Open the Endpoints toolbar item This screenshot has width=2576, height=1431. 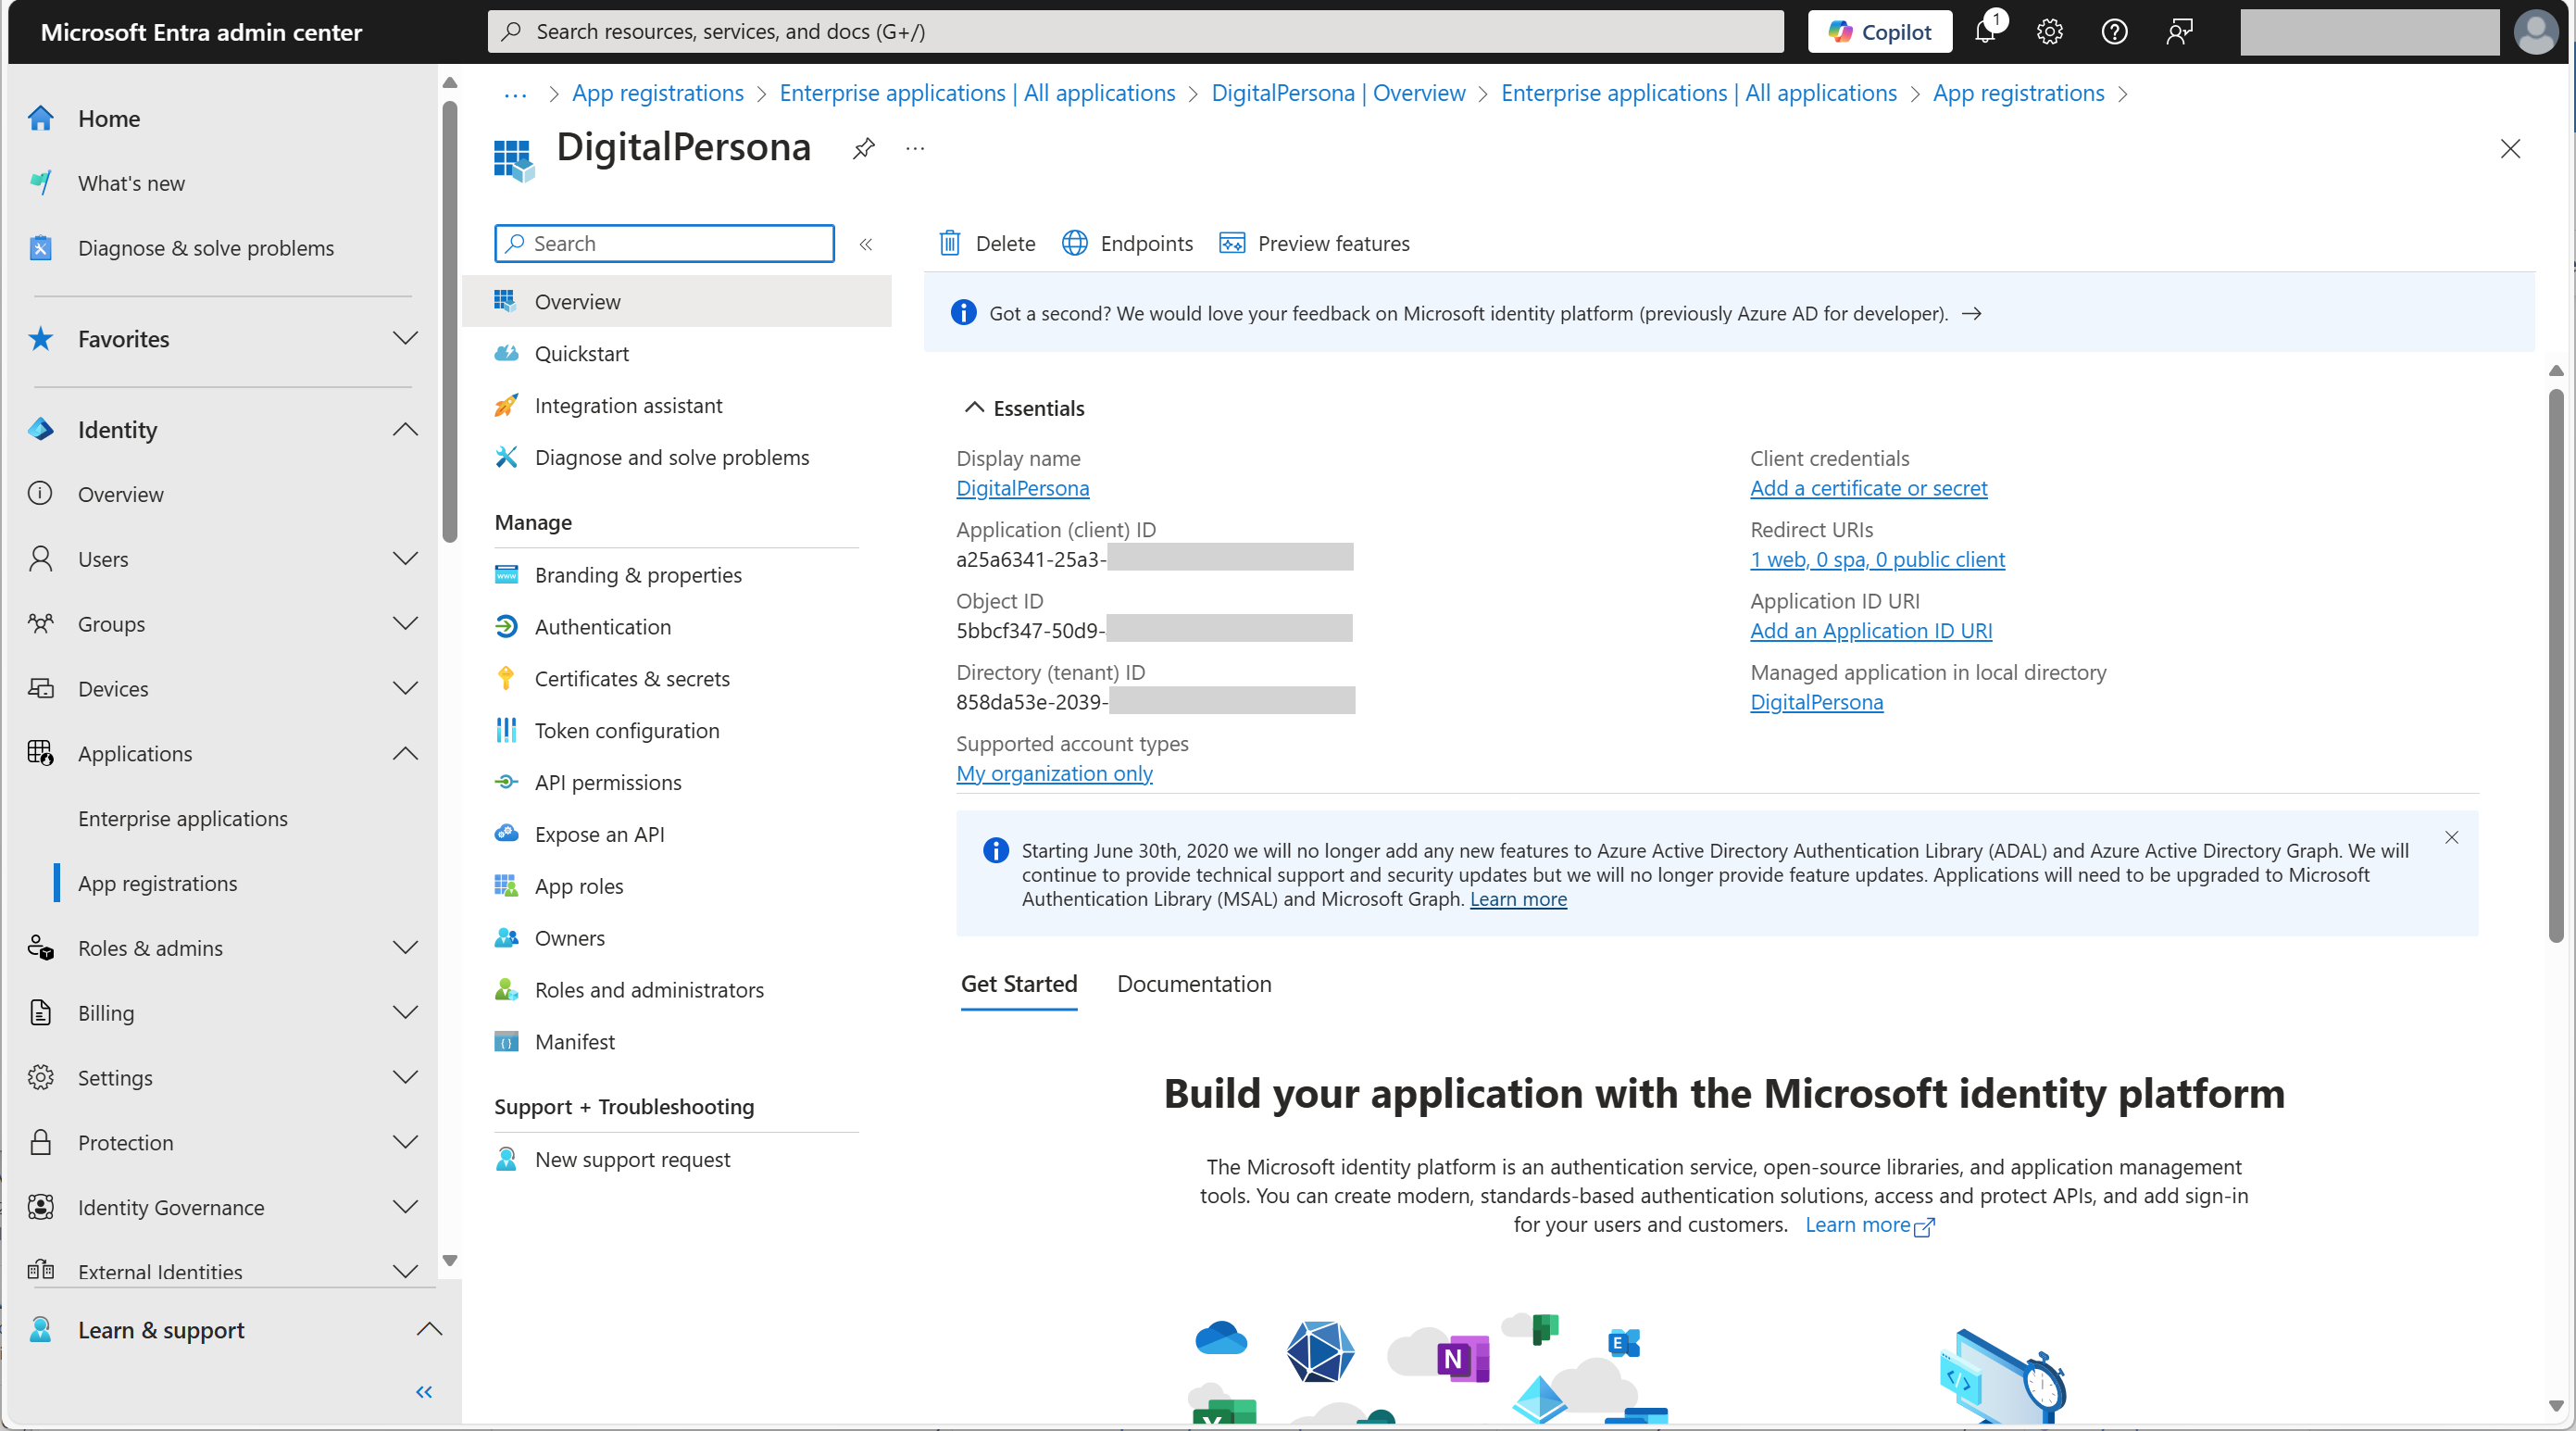(1127, 244)
